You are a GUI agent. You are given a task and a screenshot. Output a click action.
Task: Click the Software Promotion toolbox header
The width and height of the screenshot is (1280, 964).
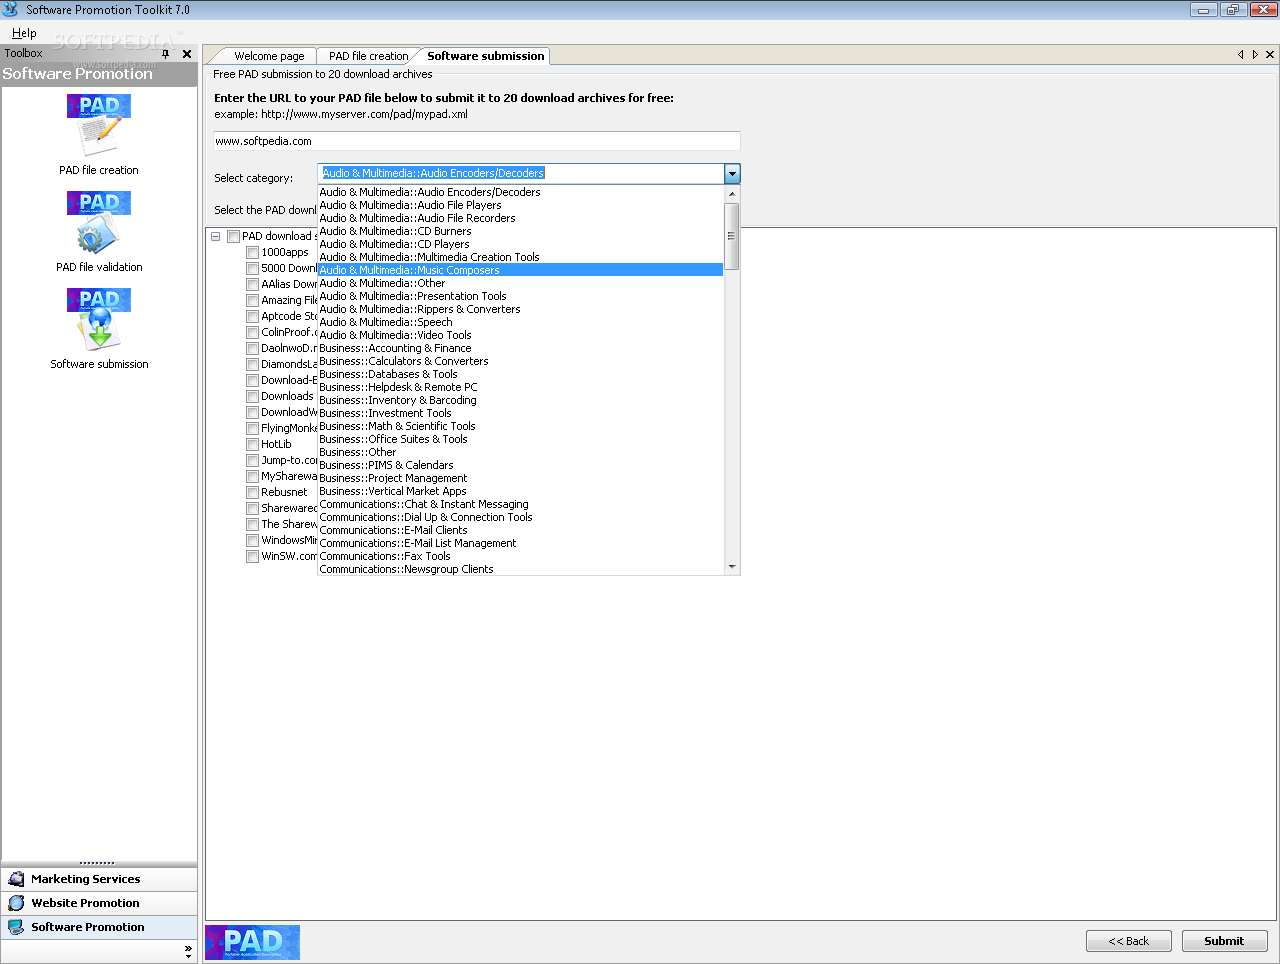(x=99, y=74)
